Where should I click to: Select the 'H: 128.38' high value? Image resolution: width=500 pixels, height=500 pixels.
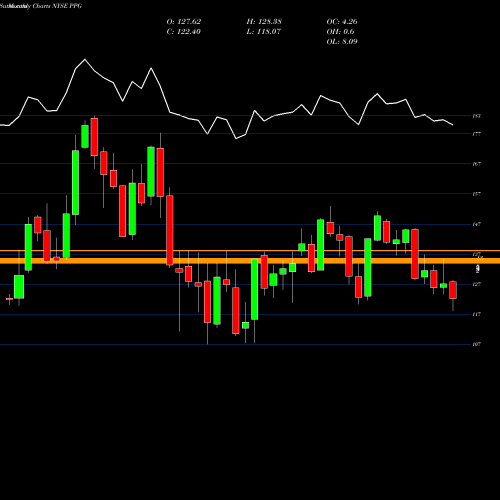pos(264,22)
